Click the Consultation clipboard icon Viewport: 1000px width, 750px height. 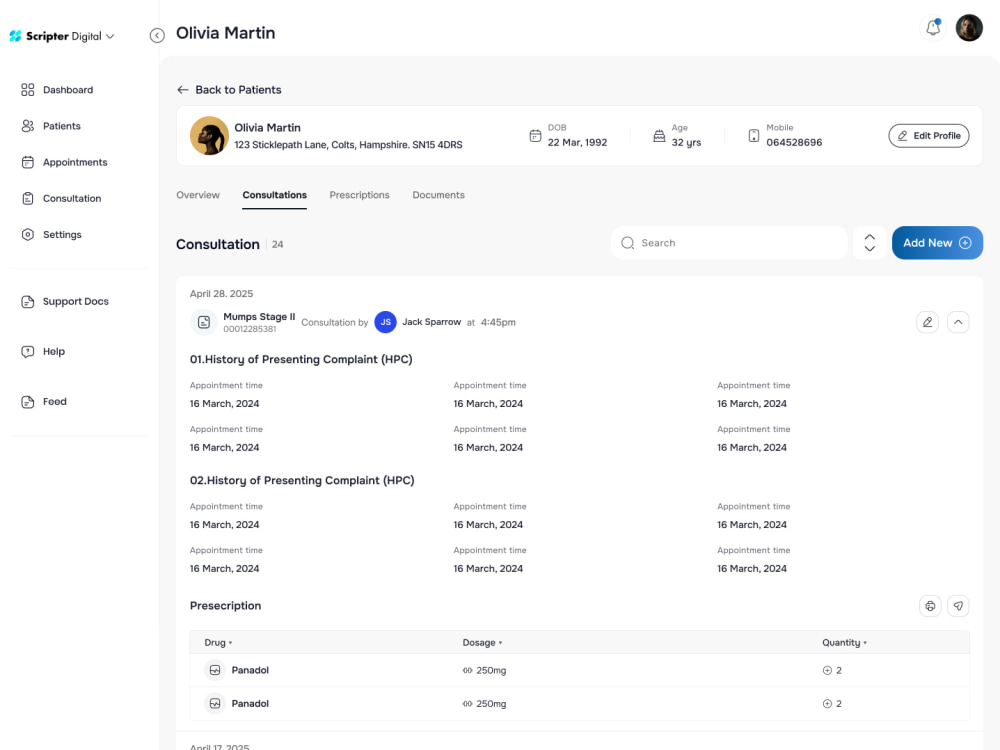pos(27,198)
